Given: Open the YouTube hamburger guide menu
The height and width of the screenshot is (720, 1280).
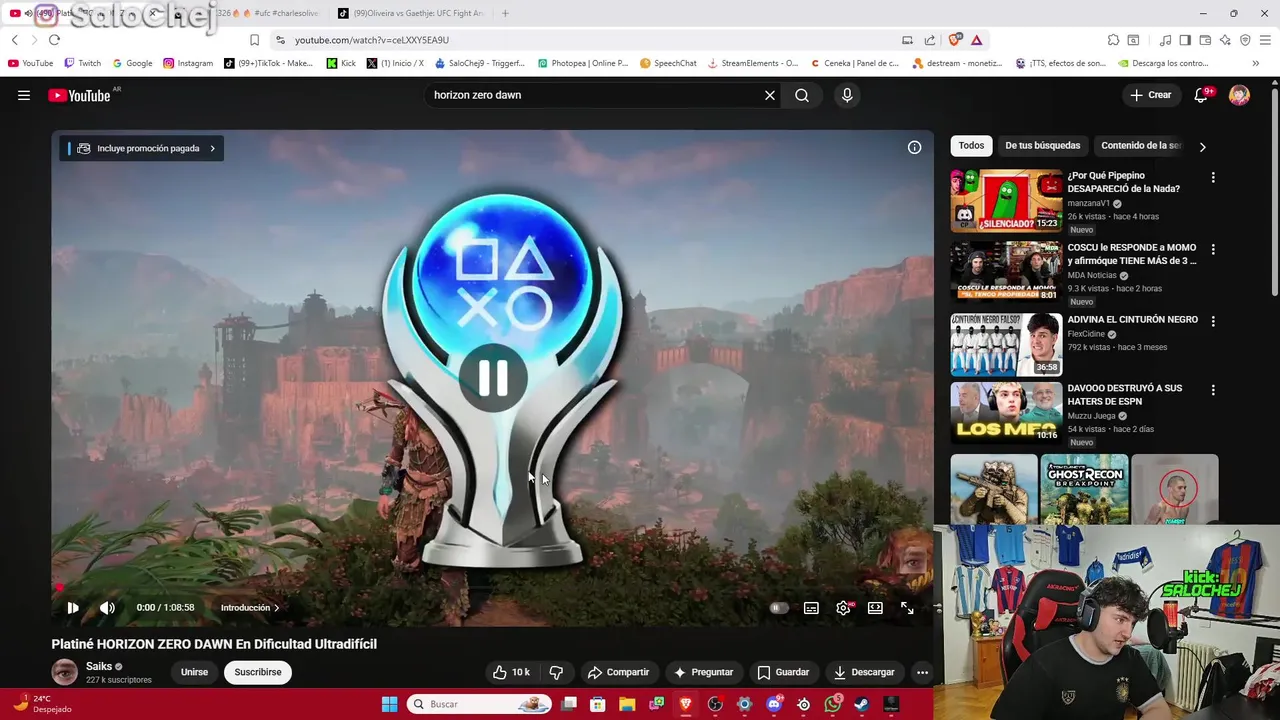Looking at the screenshot, I should [24, 95].
